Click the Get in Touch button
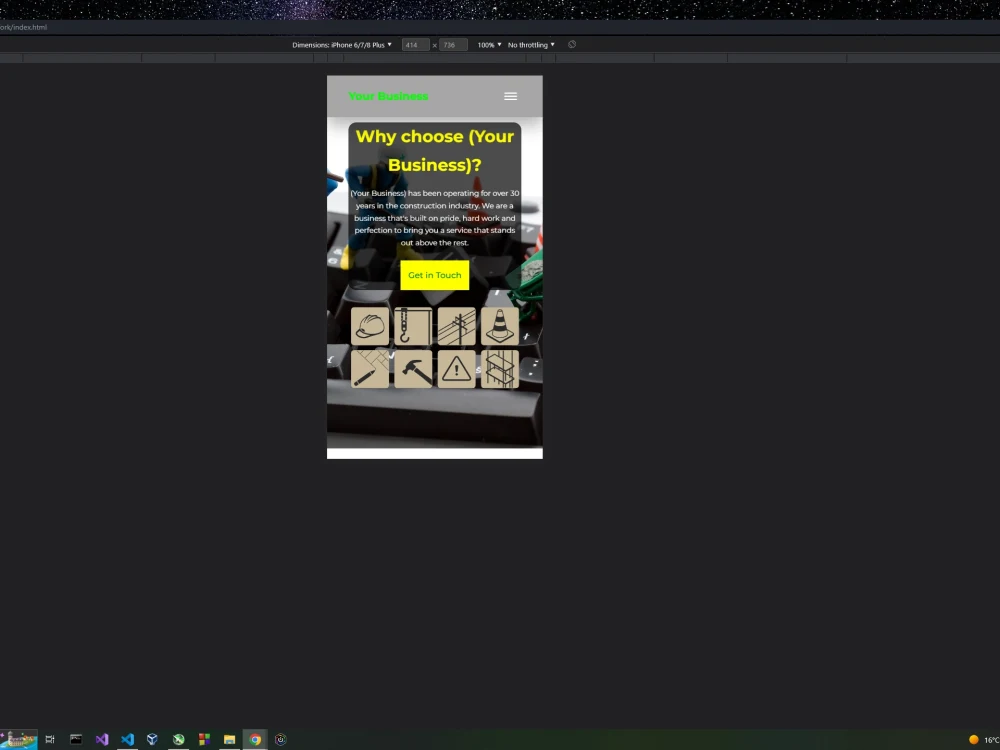The width and height of the screenshot is (1000, 750). pos(434,275)
